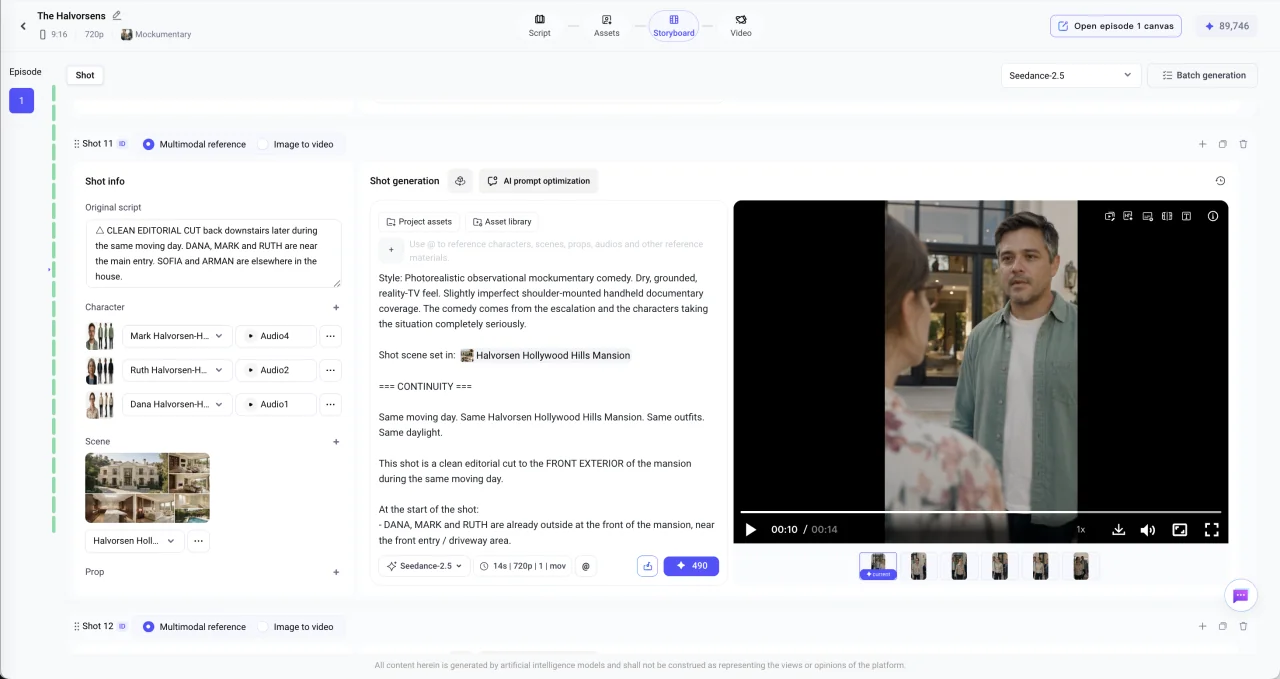
Task: Select Image to video for Shot 11
Action: 296,144
